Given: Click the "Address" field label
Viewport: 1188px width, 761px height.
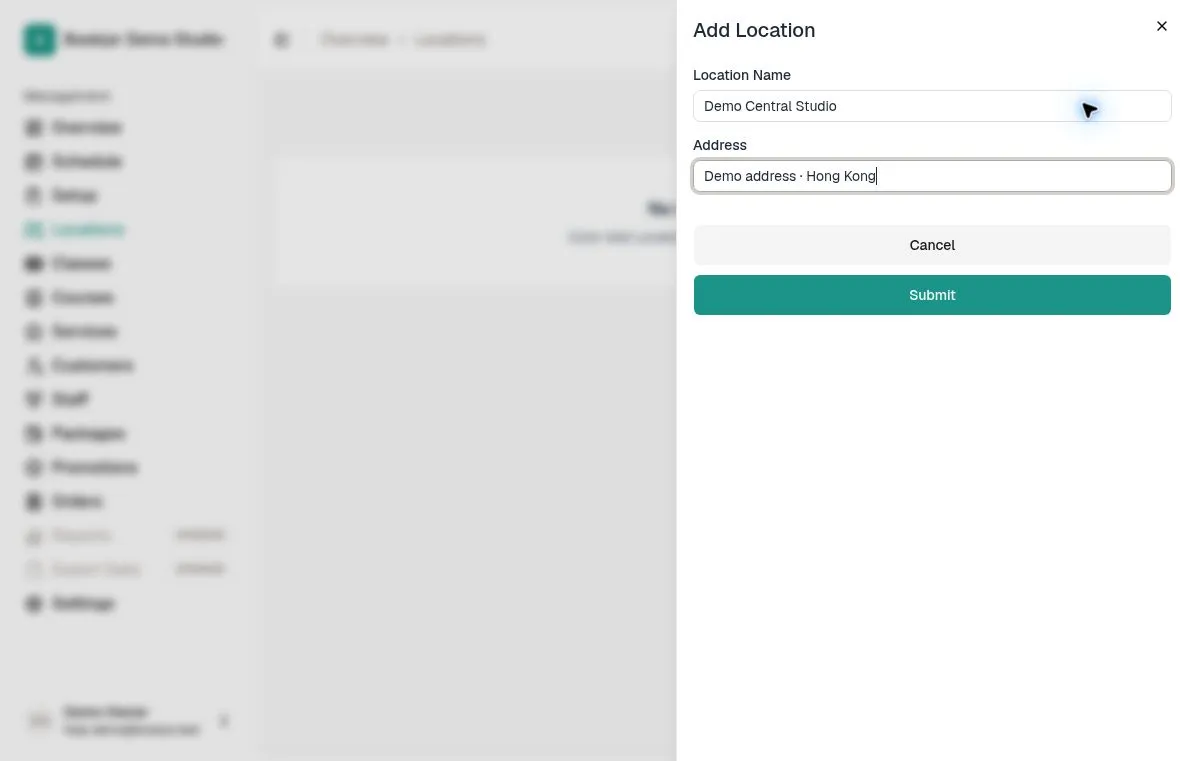Looking at the screenshot, I should point(720,145).
